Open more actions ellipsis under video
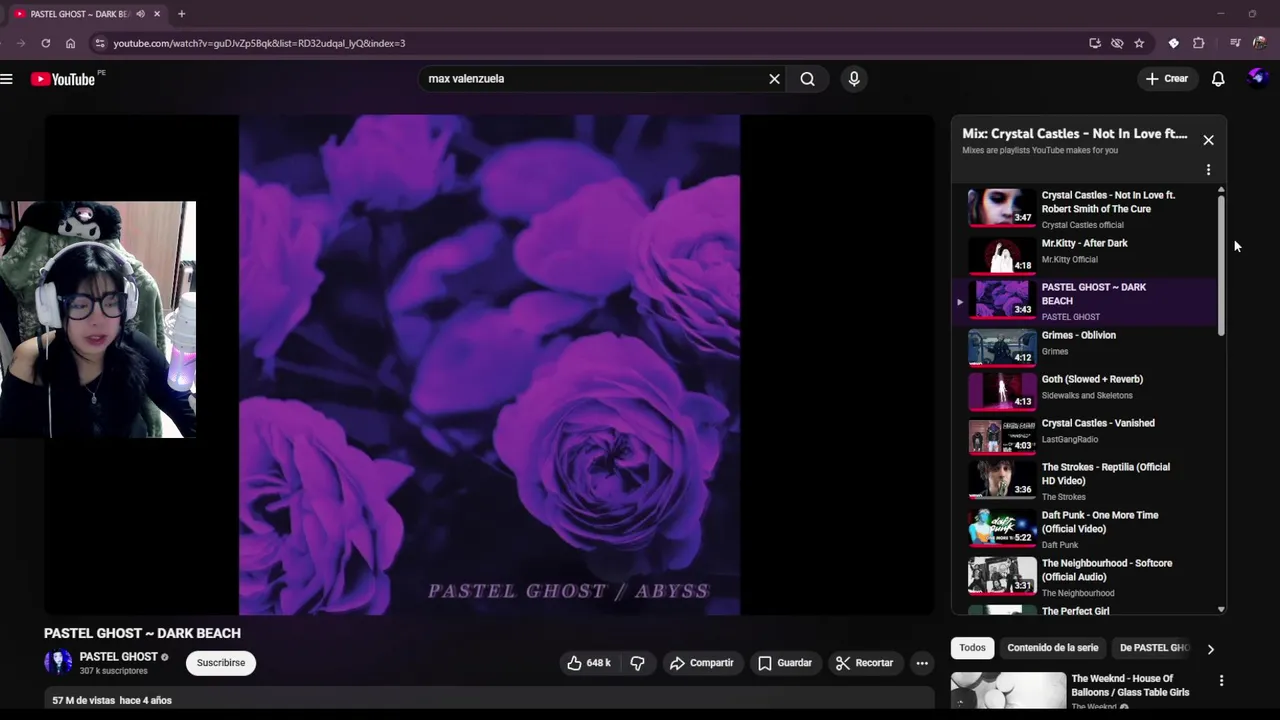The width and height of the screenshot is (1280, 720). pos(922,663)
